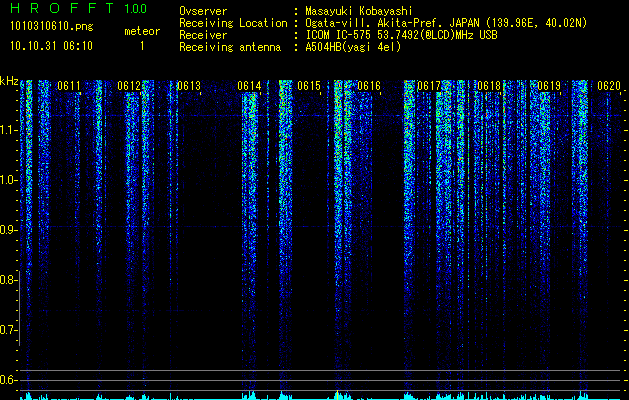The height and width of the screenshot is (400, 629).
Task: Click the 'Ovserver' field label
Action: [203, 11]
